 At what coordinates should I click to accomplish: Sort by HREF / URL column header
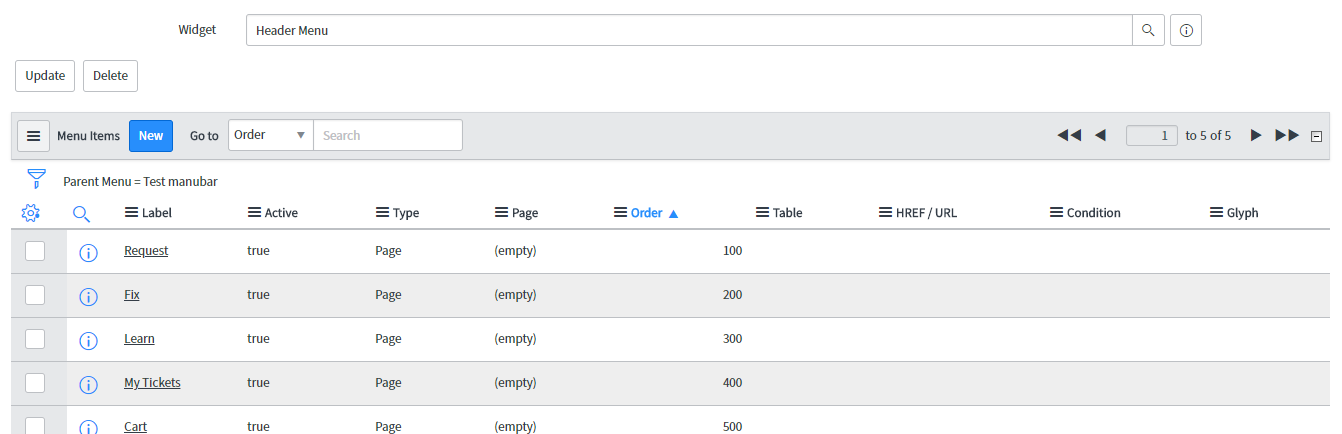tap(927, 212)
